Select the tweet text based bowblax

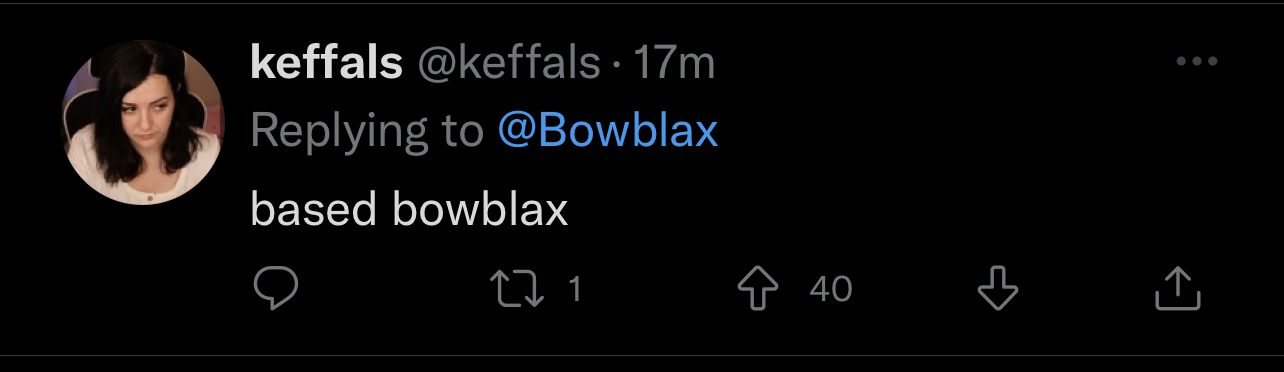[409, 209]
